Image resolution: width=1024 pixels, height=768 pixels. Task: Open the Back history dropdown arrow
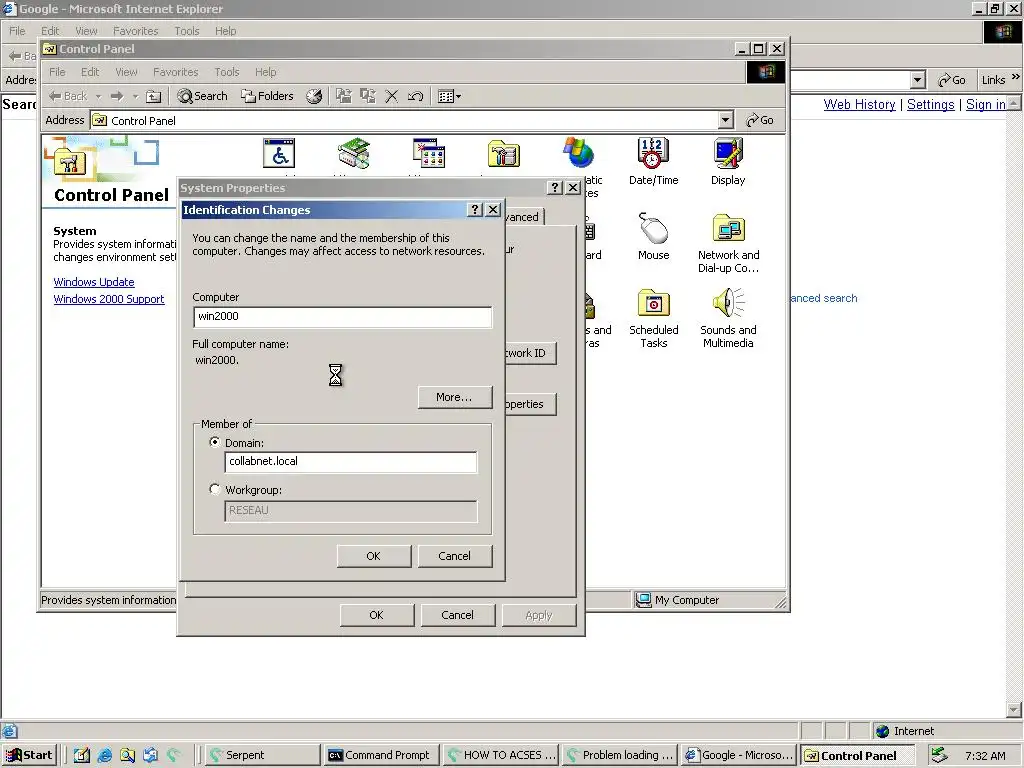pos(98,96)
